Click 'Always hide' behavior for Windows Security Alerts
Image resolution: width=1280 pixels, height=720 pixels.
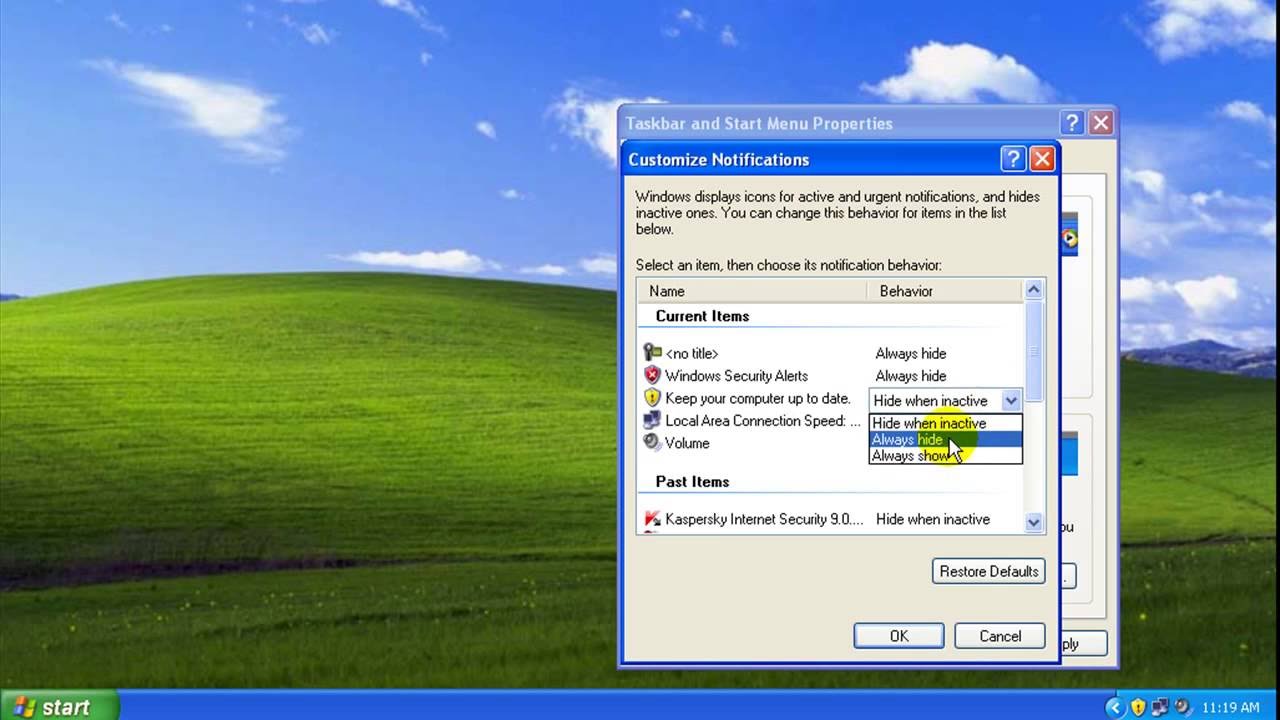pos(910,376)
